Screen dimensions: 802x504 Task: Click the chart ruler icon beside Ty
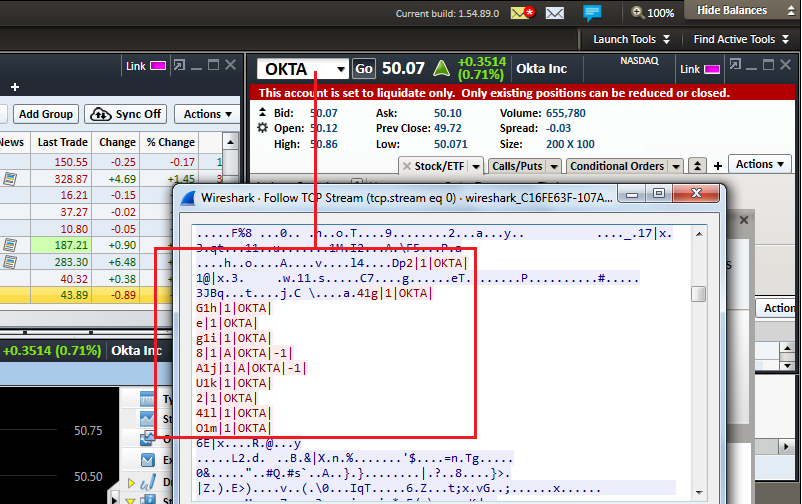tap(147, 399)
